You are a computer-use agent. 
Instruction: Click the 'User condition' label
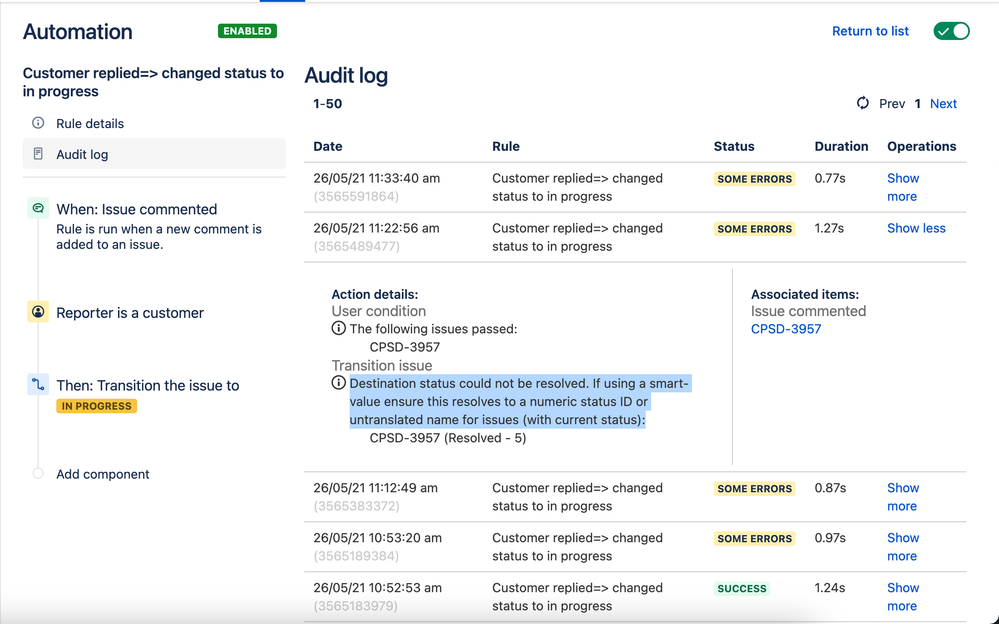pyautogui.click(x=378, y=311)
